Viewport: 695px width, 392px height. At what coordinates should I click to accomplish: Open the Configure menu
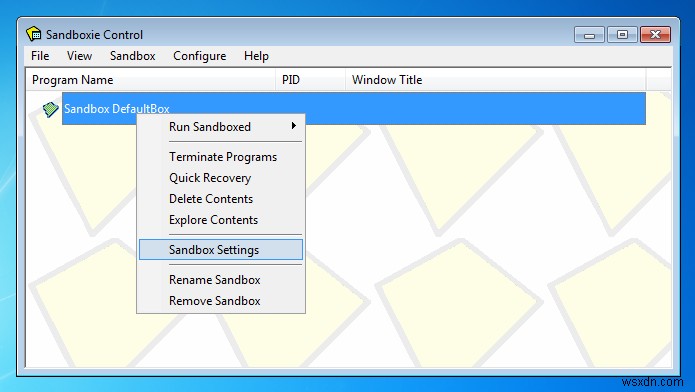(199, 56)
